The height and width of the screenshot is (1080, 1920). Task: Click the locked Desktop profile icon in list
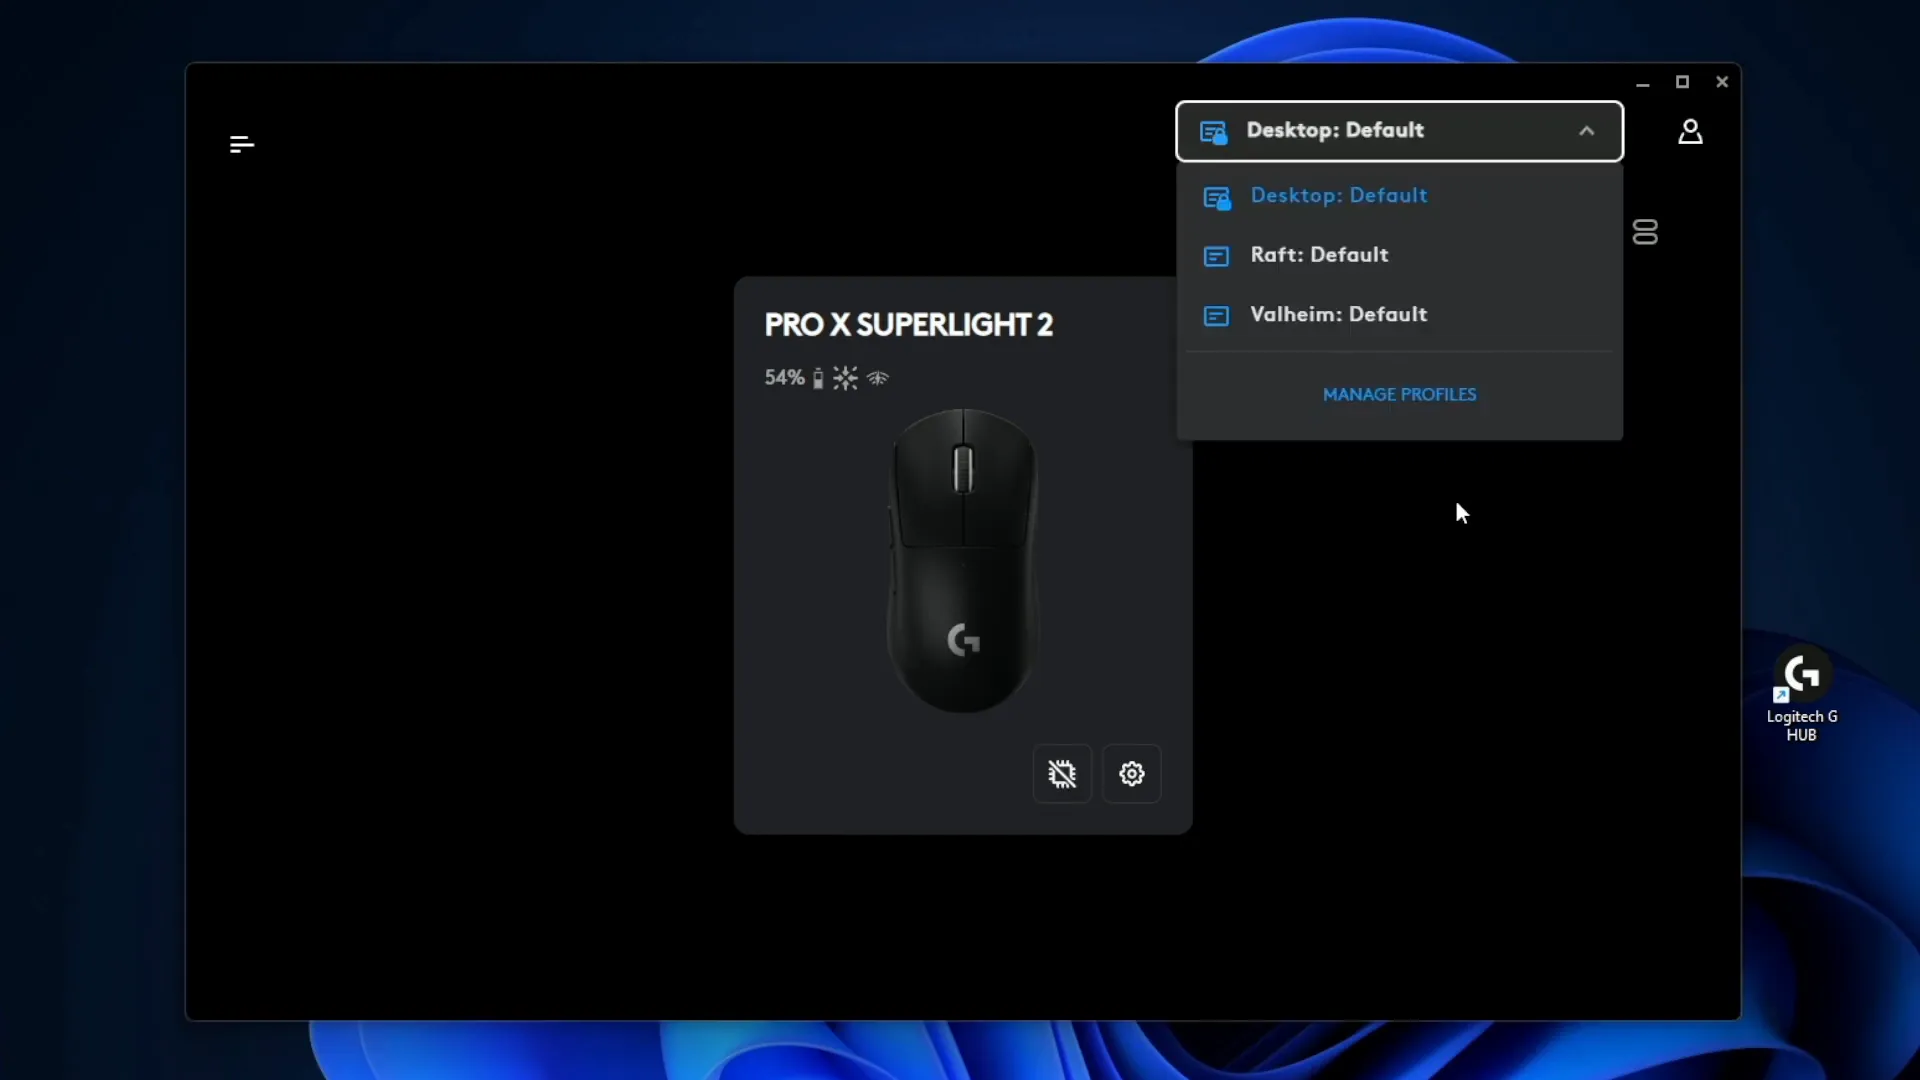coord(1217,198)
